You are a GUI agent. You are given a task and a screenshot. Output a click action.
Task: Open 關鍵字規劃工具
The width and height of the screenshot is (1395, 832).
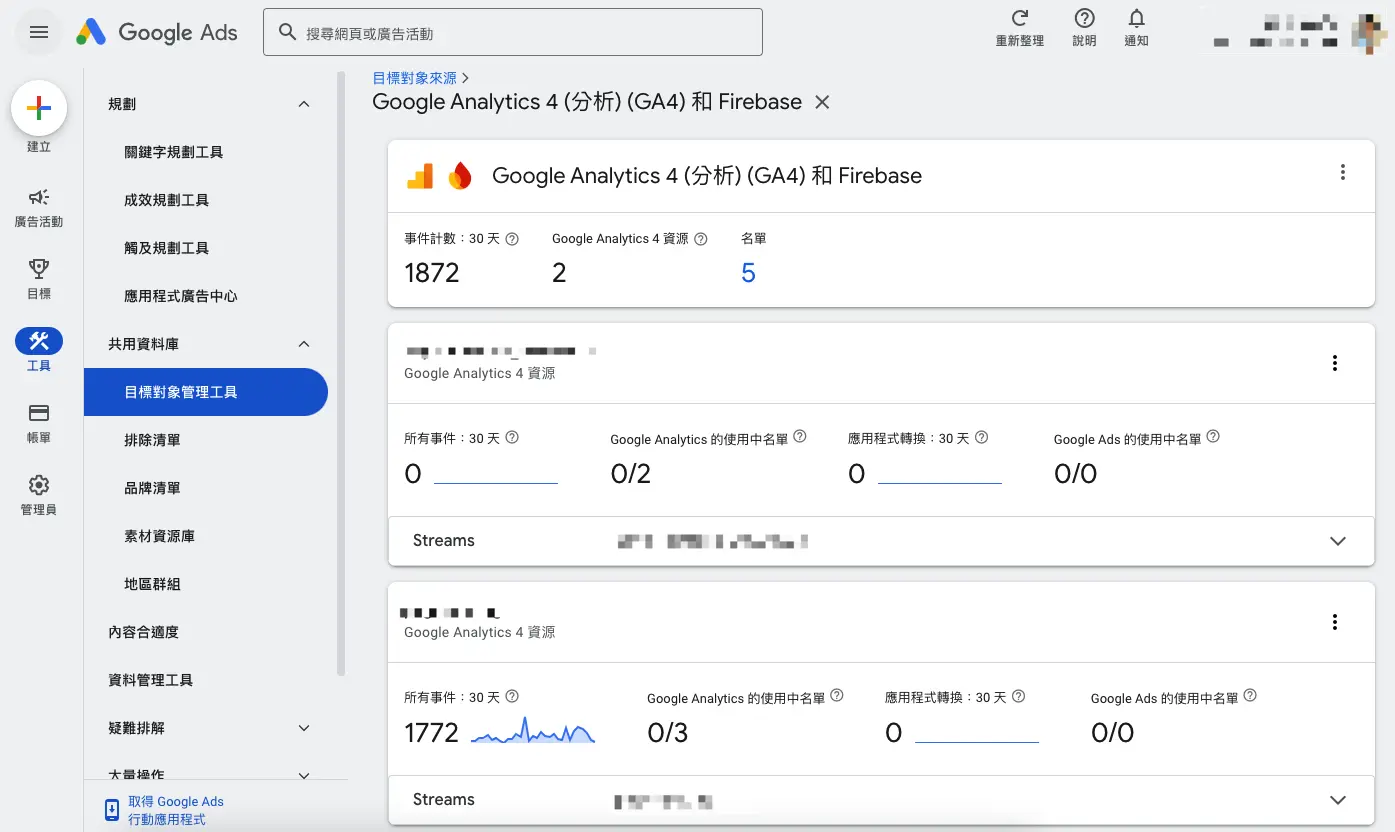click(174, 152)
